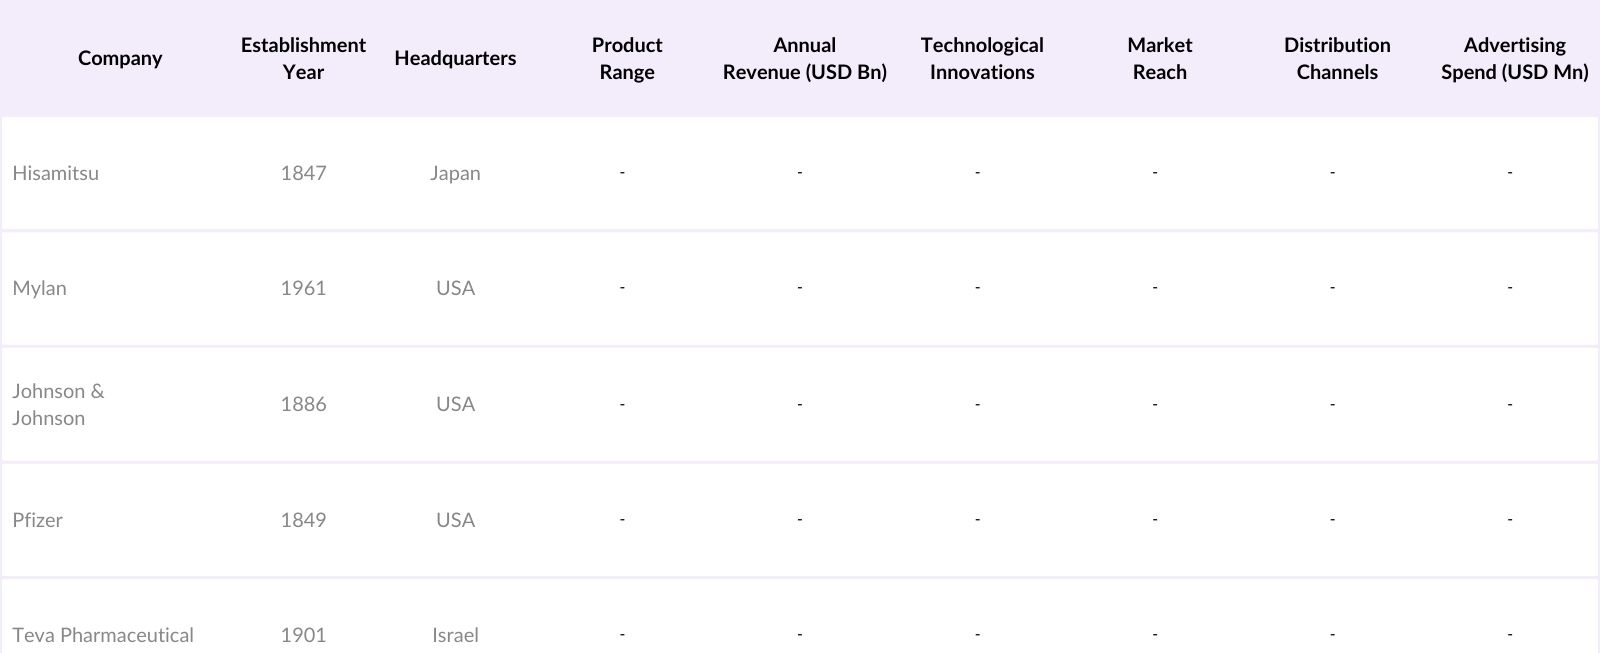1600x653 pixels.
Task: Click the Israel headquarters cell
Action: click(x=455, y=635)
